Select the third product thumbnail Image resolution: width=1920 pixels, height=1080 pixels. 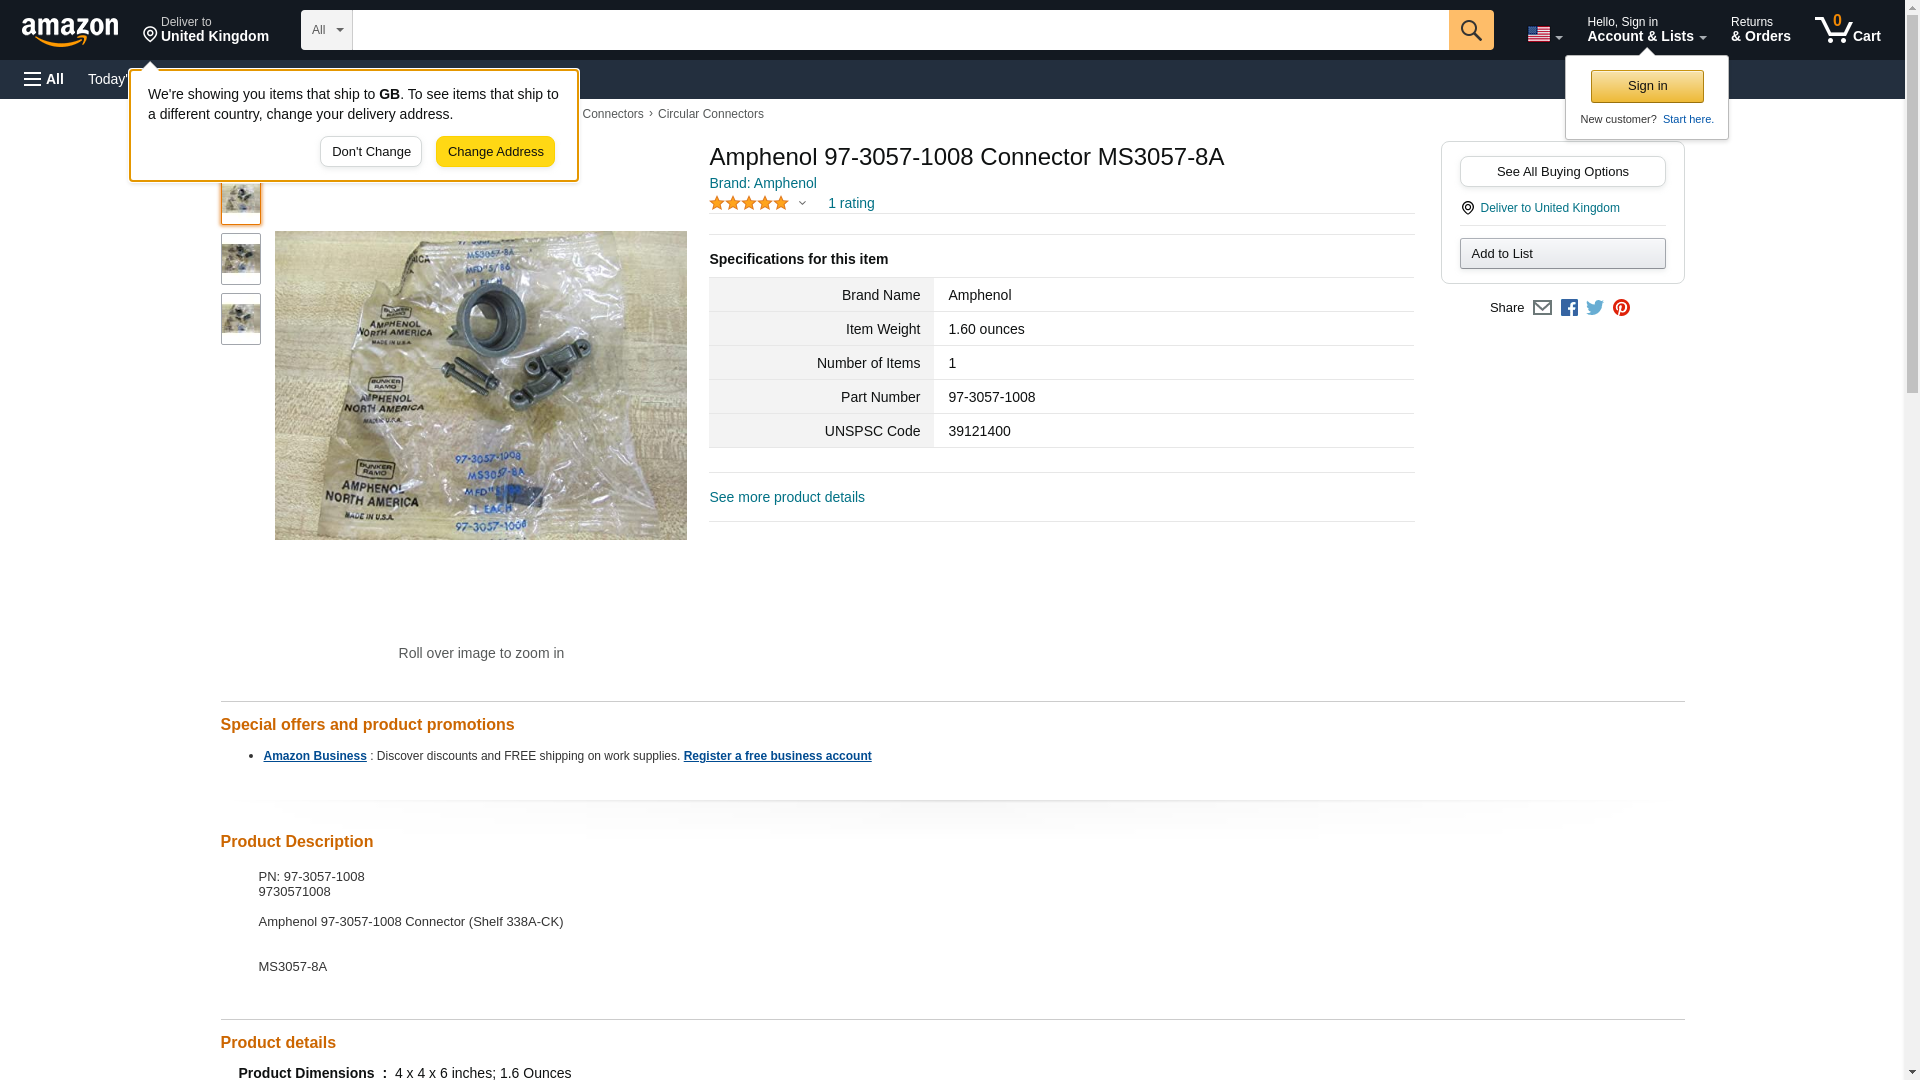click(x=241, y=319)
